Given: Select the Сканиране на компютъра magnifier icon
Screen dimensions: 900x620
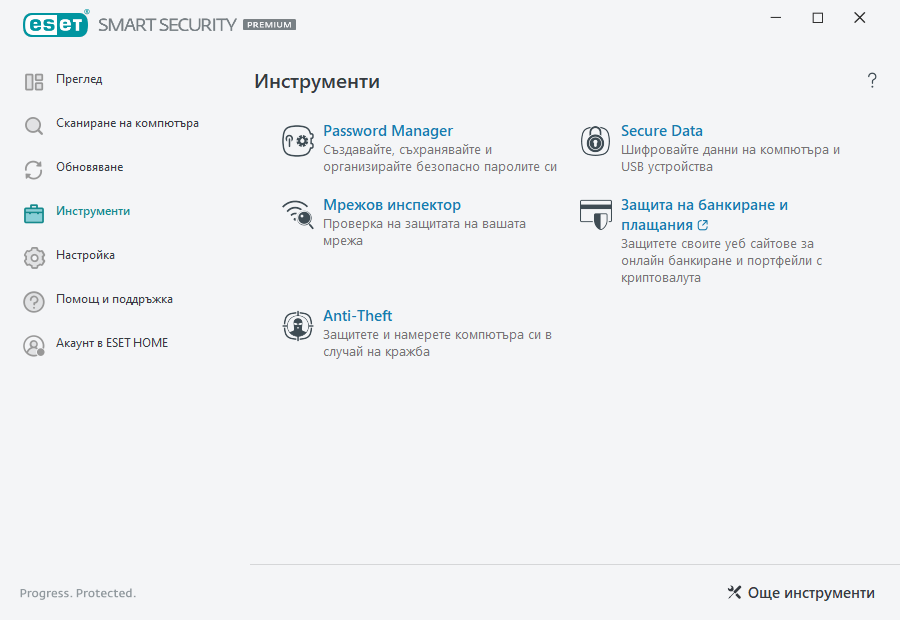Looking at the screenshot, I should (33, 124).
